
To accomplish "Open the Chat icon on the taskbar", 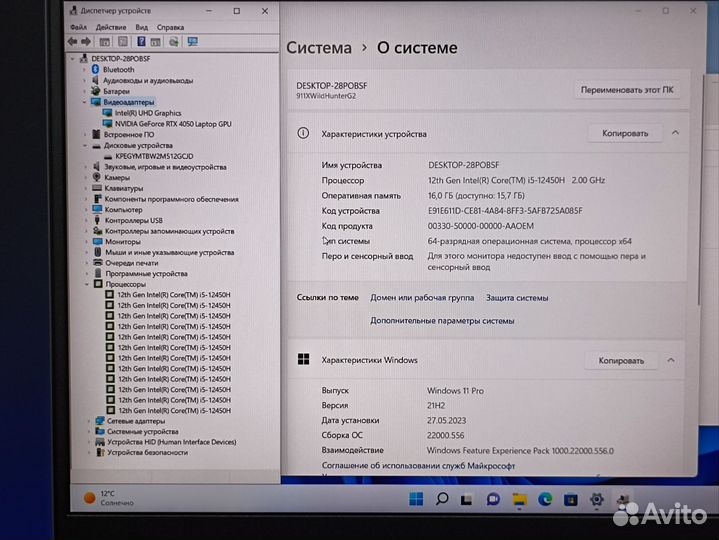I will (493, 499).
